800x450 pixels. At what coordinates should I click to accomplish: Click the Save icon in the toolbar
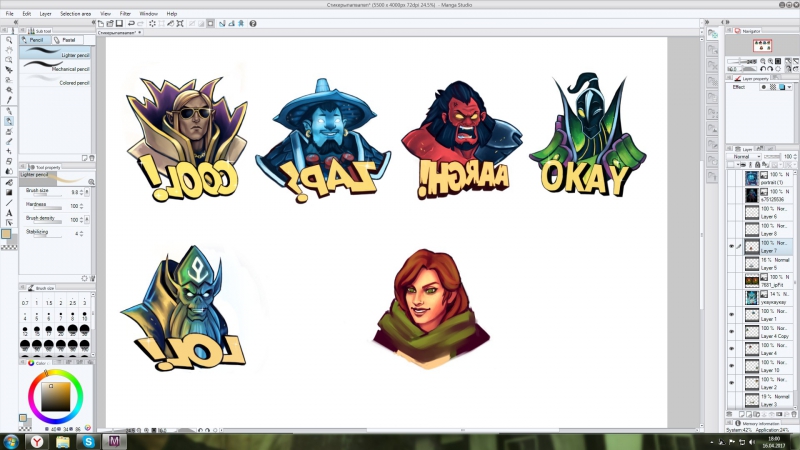(119, 23)
